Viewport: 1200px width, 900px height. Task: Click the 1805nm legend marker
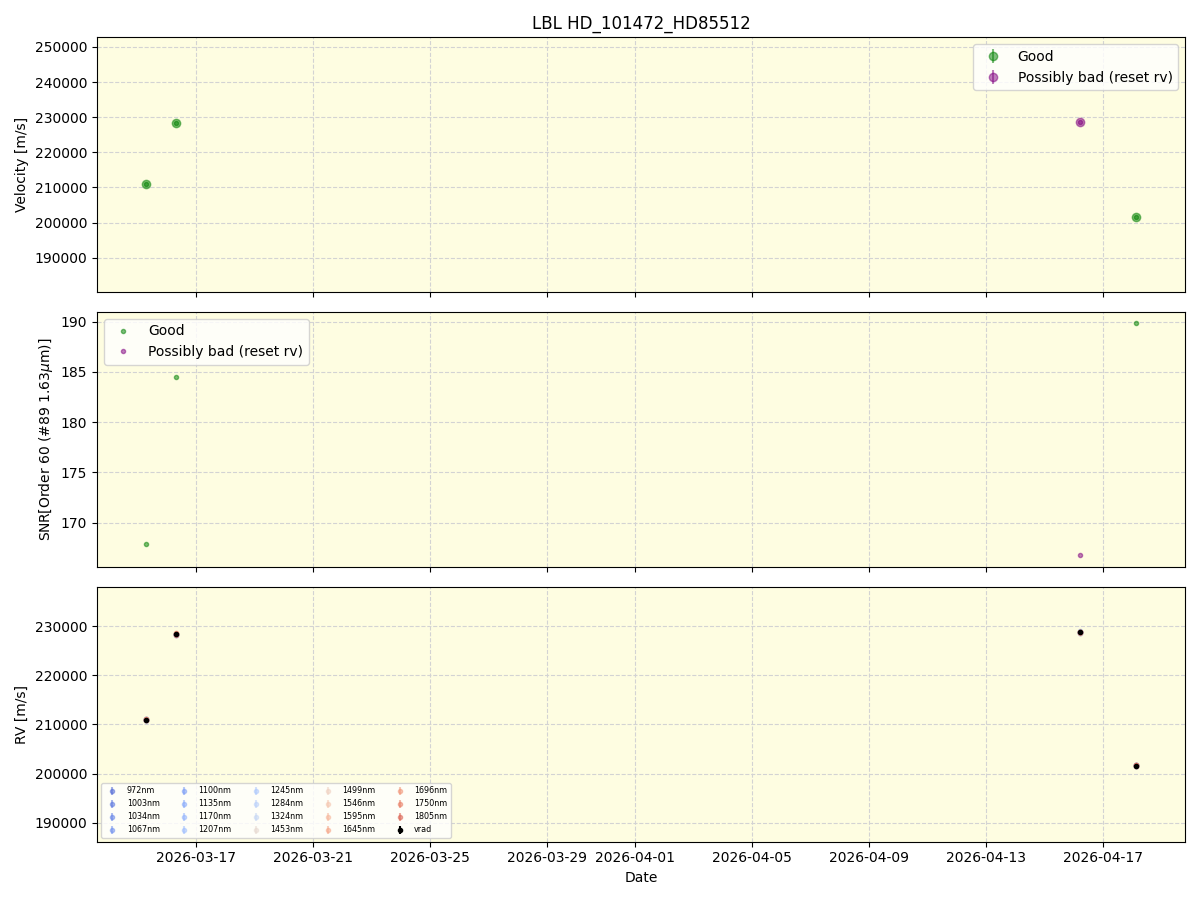tap(400, 817)
